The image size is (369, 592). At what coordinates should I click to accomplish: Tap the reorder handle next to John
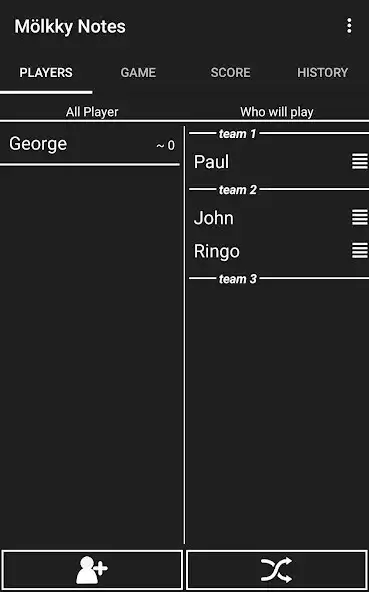(x=360, y=217)
